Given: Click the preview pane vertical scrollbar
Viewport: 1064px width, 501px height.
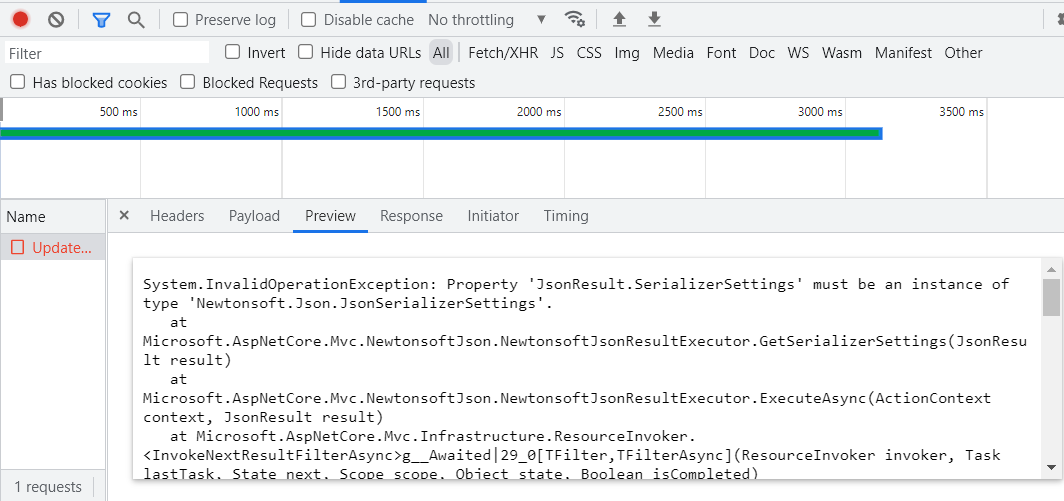Looking at the screenshot, I should click(x=1051, y=298).
